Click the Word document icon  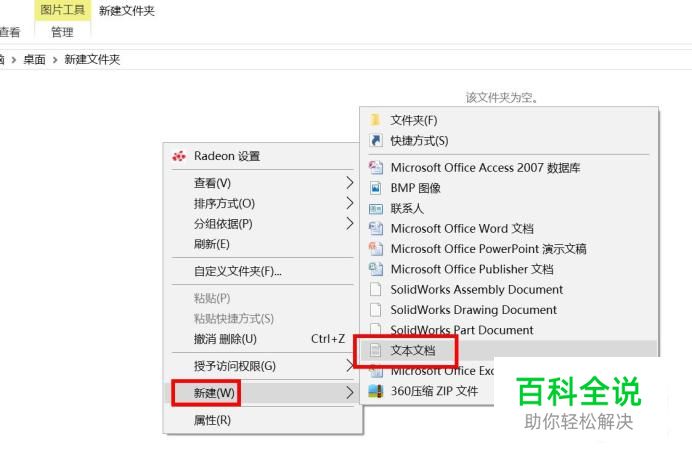(376, 229)
